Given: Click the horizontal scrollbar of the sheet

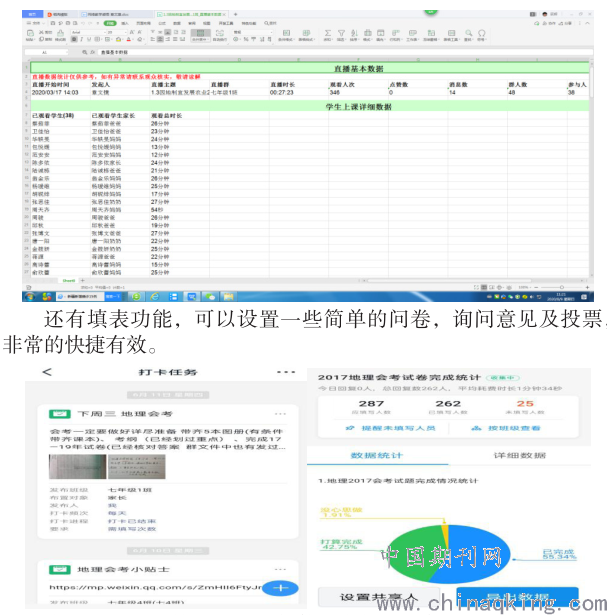Looking at the screenshot, I should (x=449, y=281).
